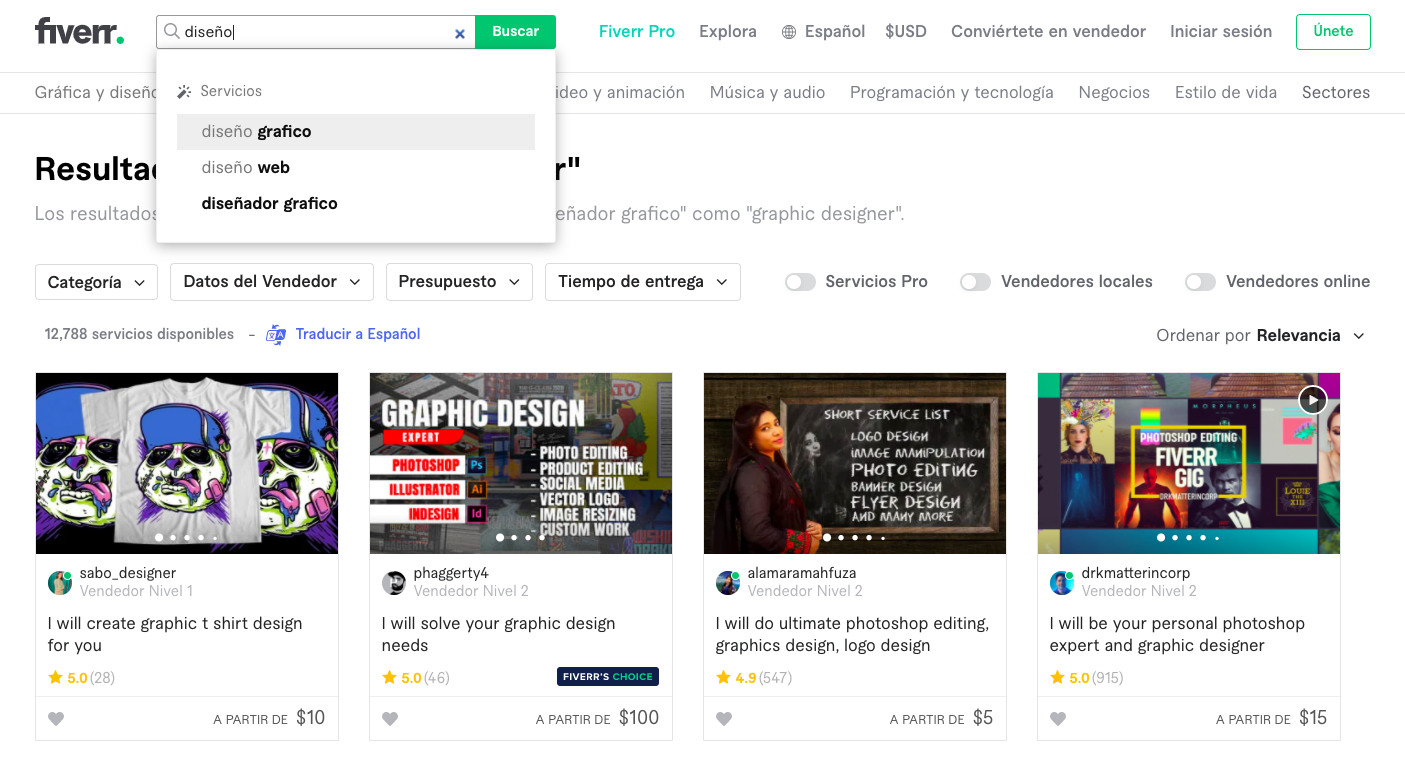Clear the search field using the X icon

click(x=459, y=32)
